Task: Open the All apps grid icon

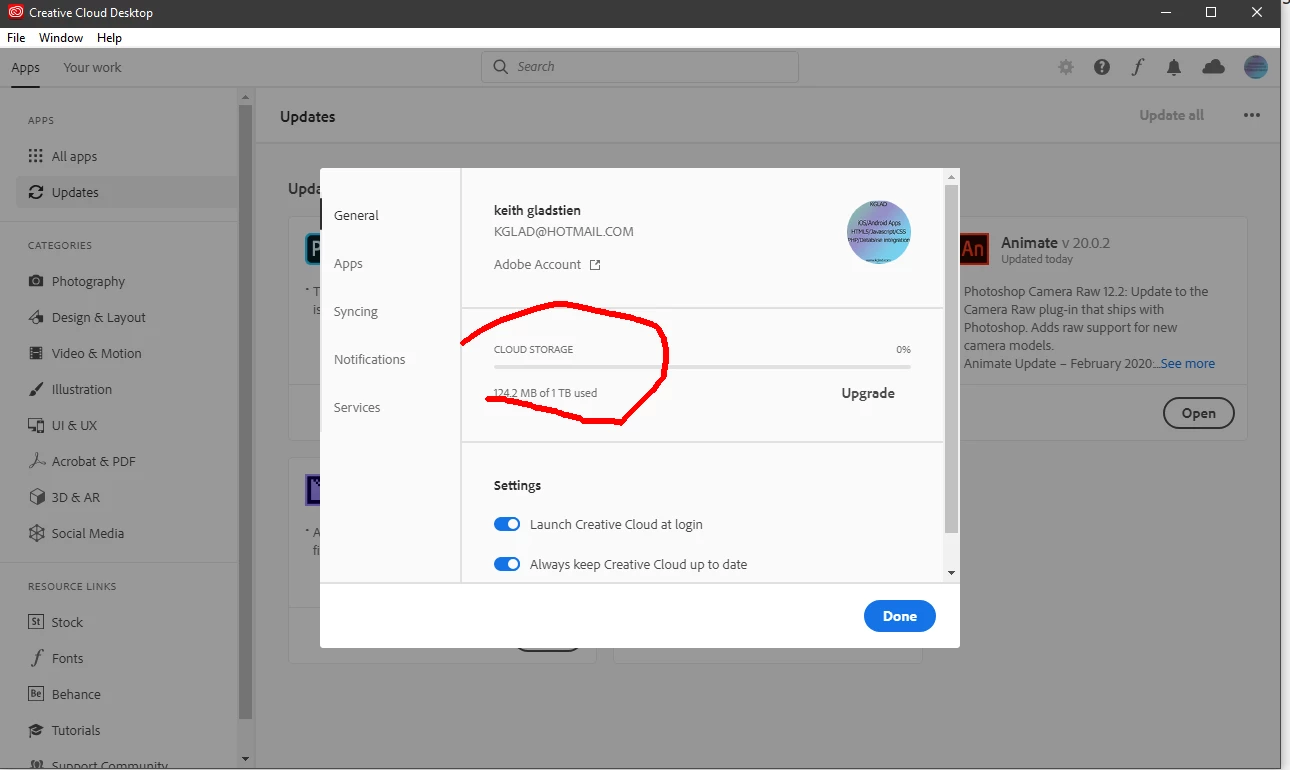Action: 36,156
